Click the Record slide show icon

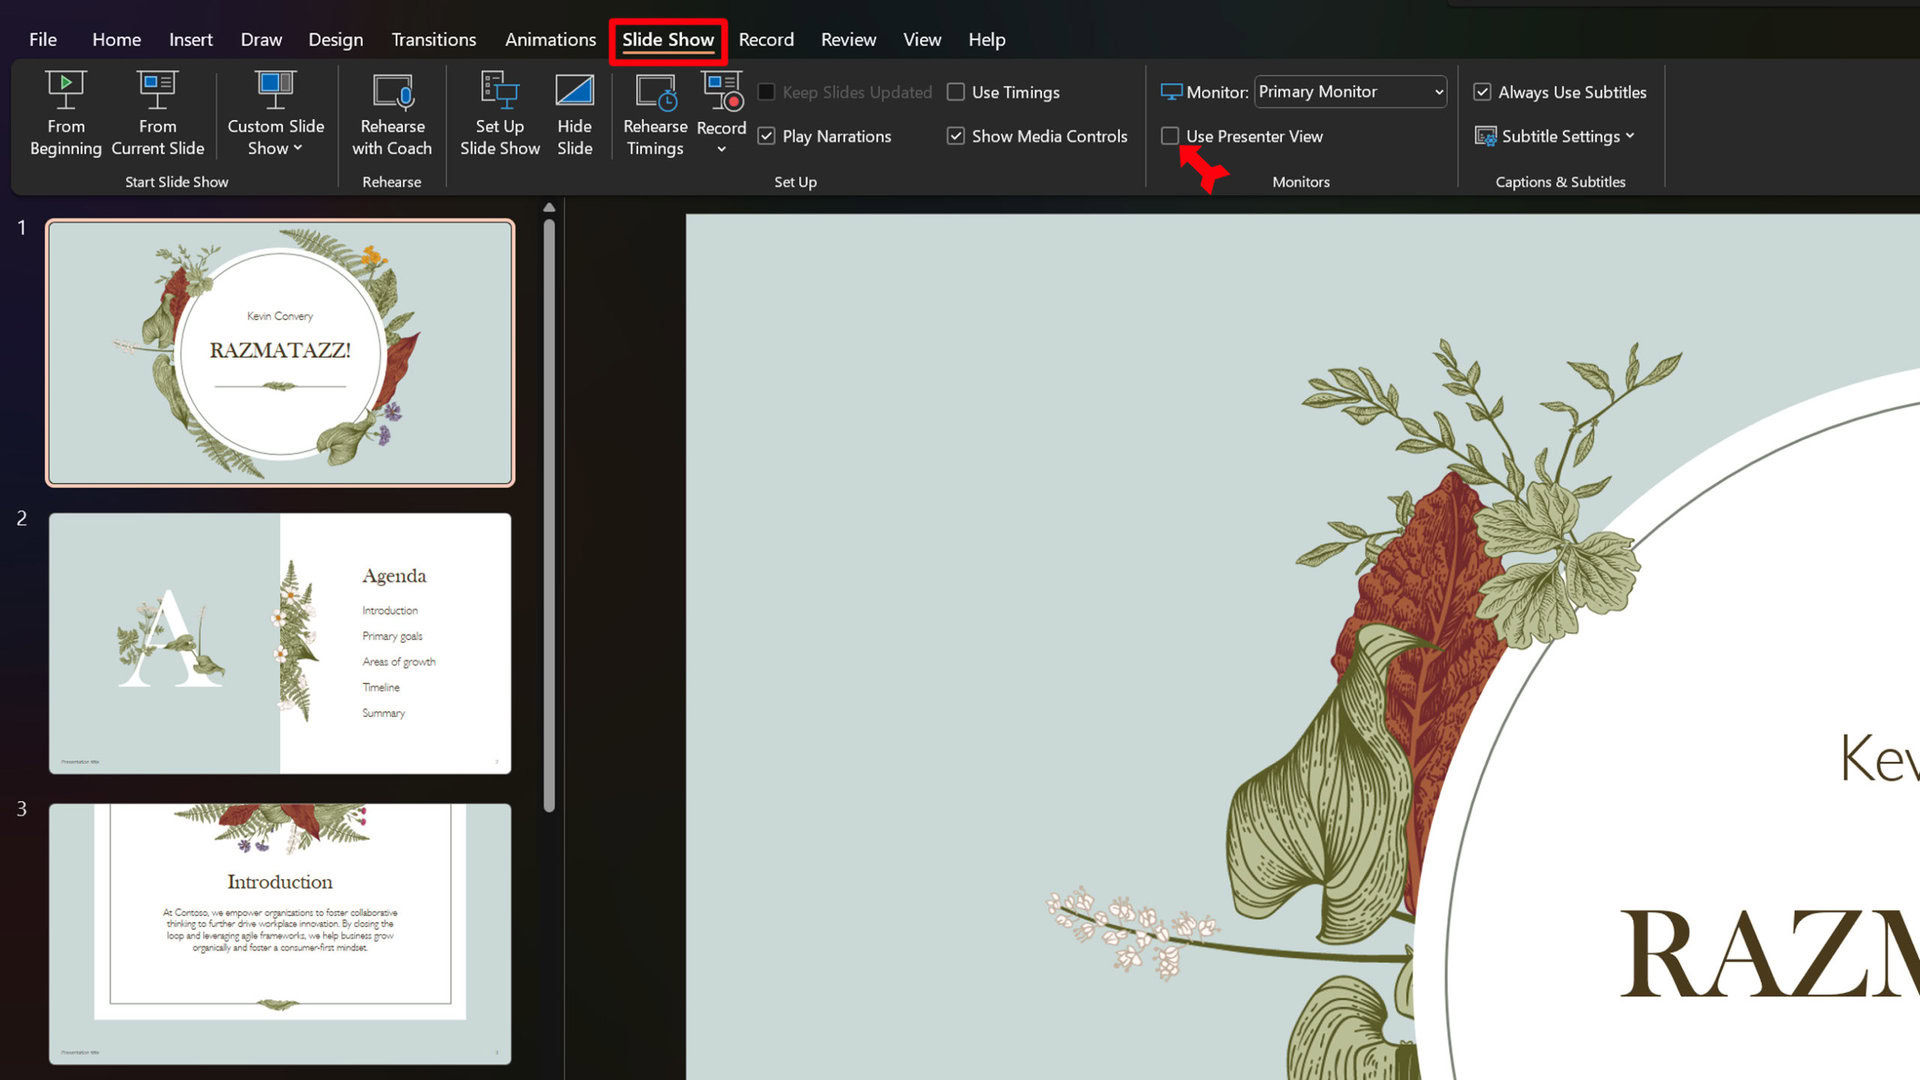click(722, 92)
